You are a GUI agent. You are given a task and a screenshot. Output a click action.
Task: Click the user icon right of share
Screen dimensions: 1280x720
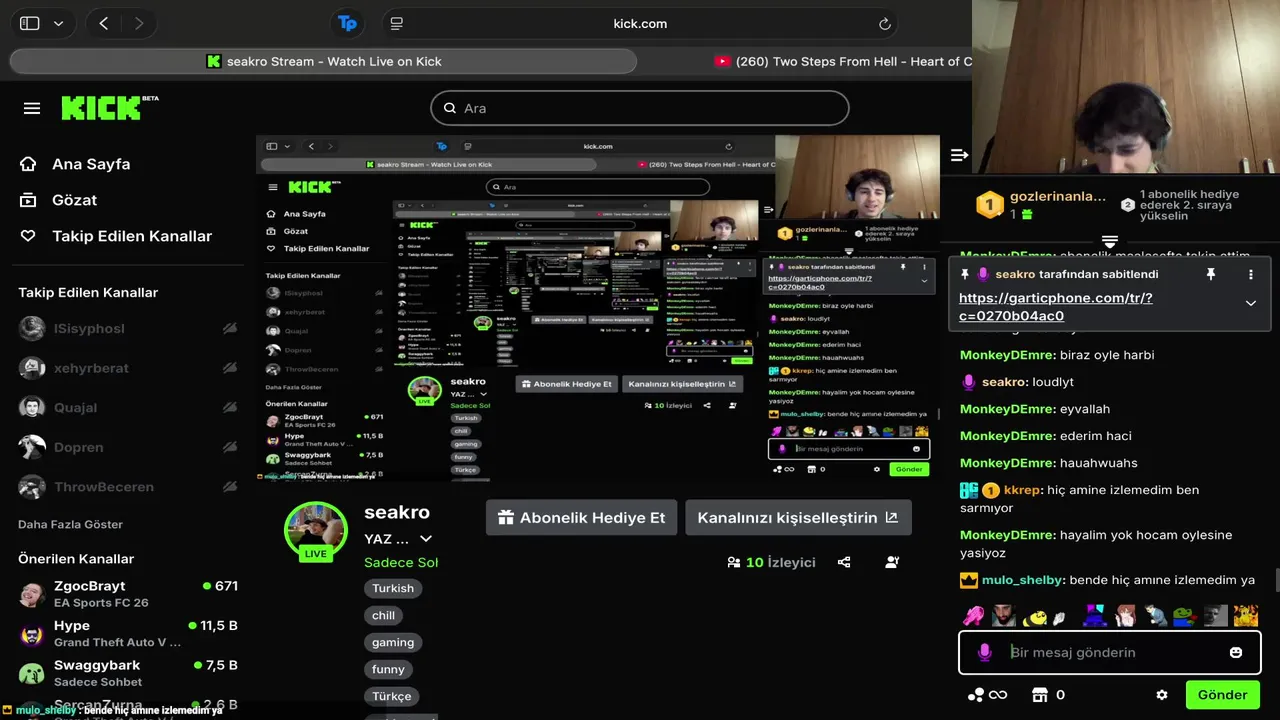tap(892, 562)
